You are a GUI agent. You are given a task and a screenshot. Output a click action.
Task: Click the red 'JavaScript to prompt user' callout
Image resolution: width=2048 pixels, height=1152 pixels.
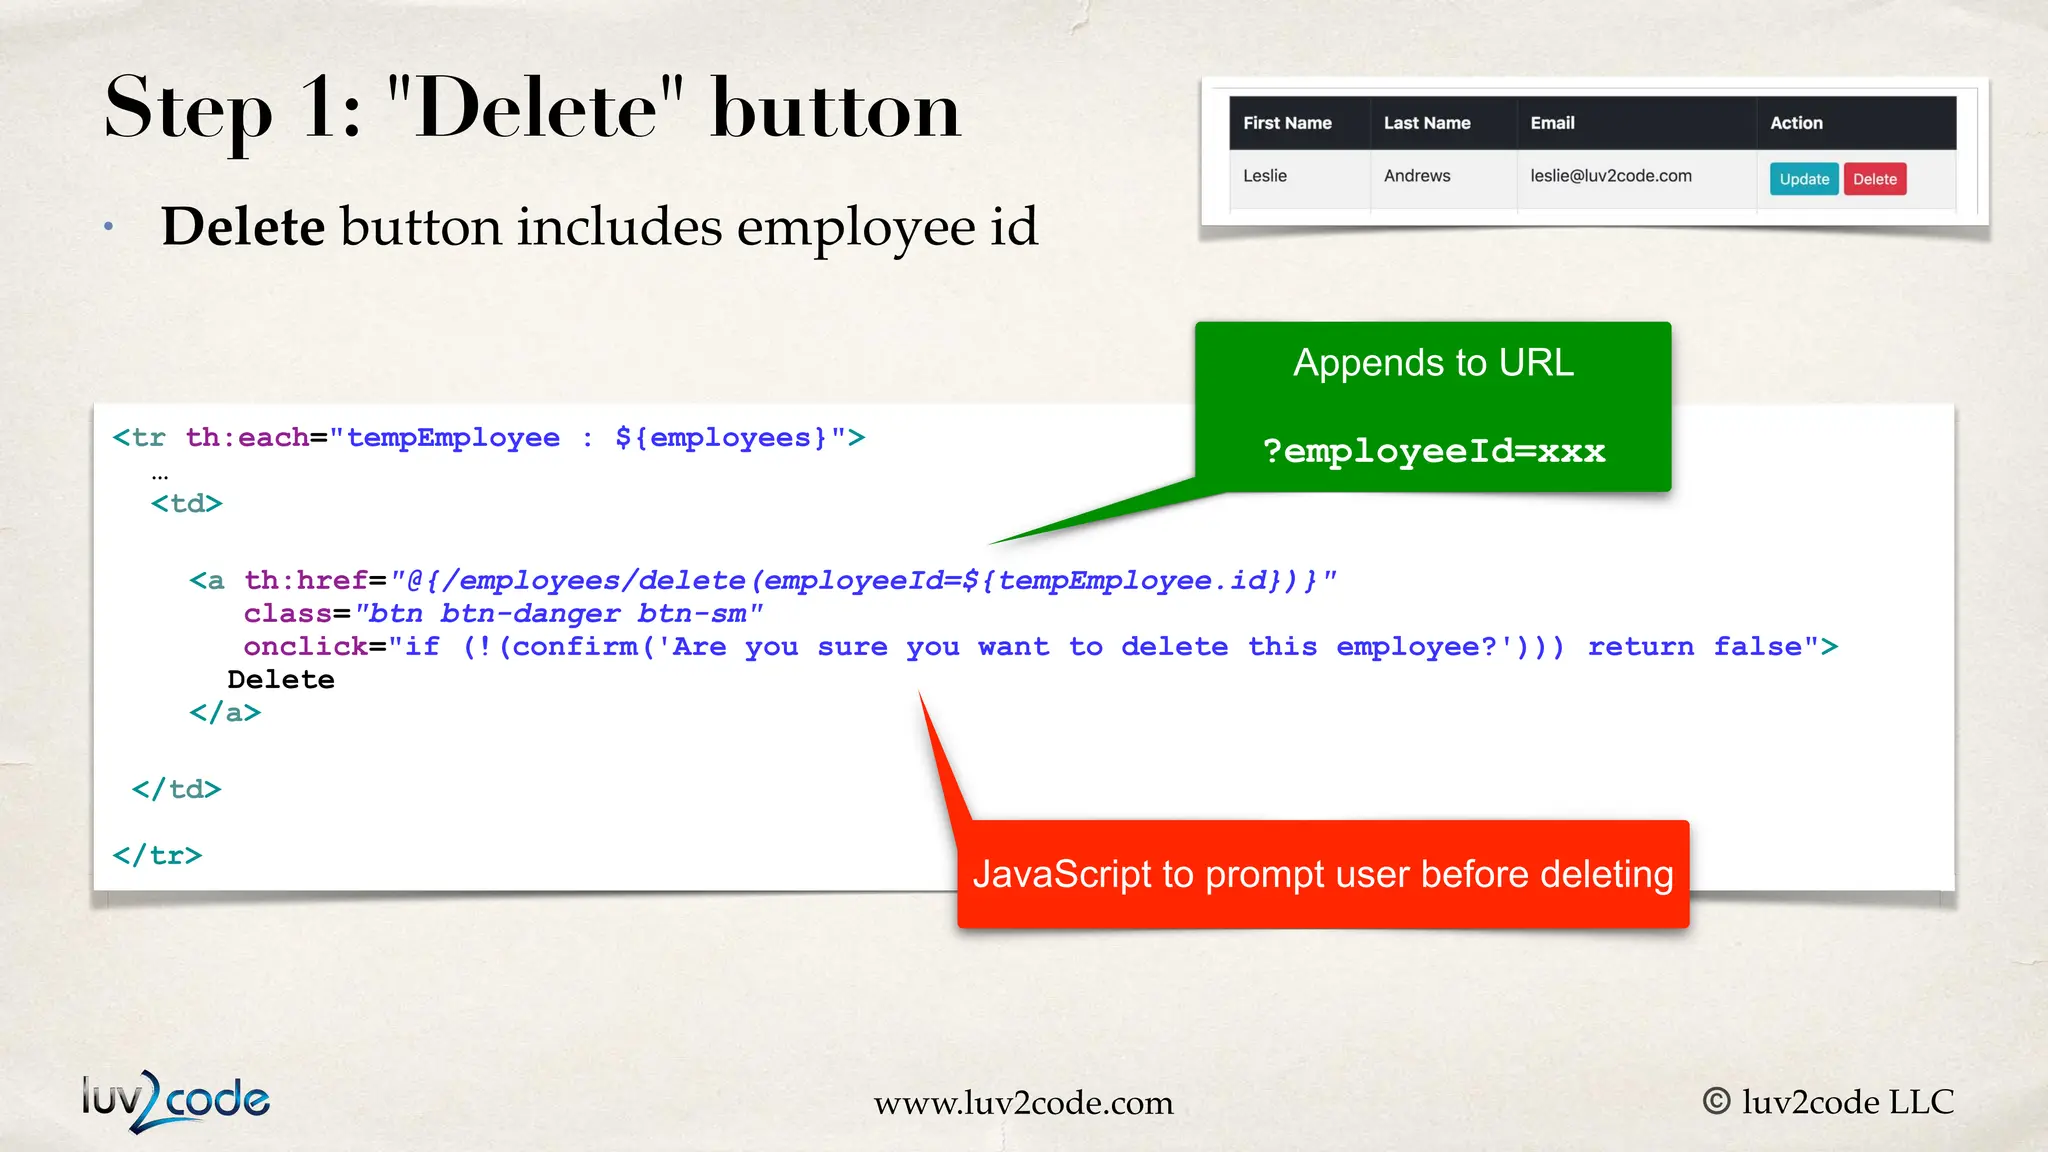pos(1323,874)
